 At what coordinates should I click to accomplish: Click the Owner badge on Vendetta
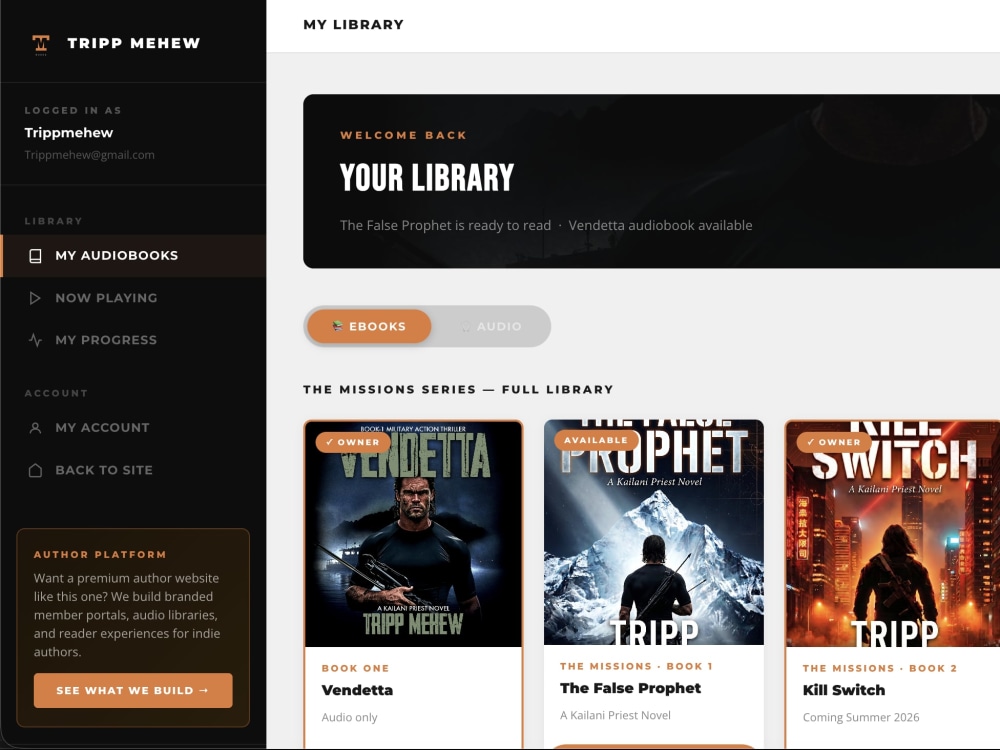click(x=353, y=442)
